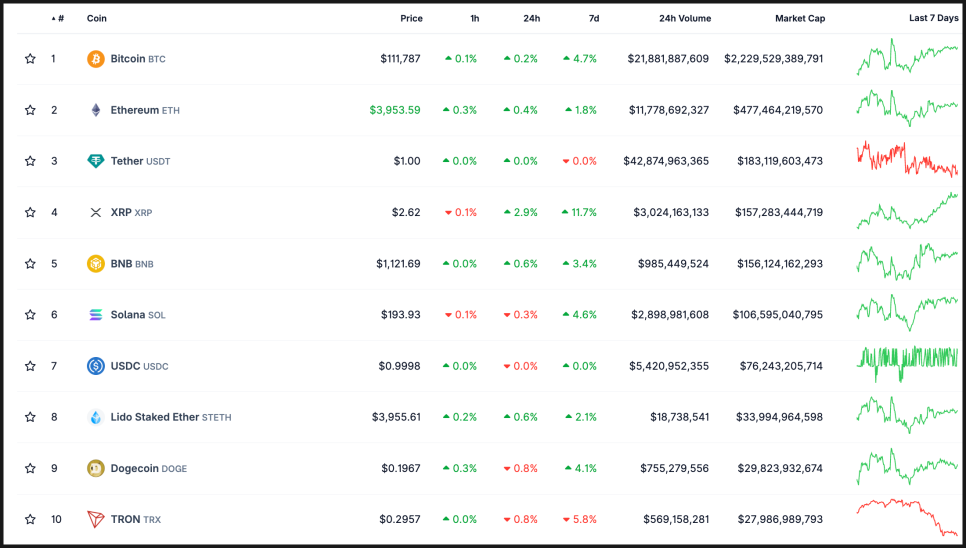Star Solana as a favorite

point(30,315)
